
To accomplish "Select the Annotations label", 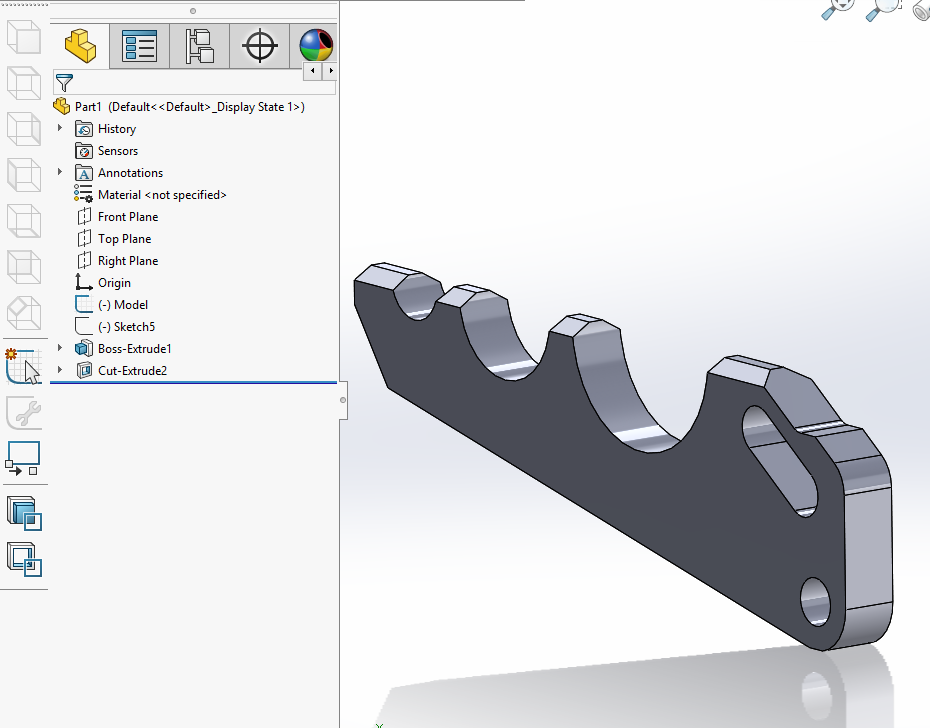I will click(x=130, y=173).
